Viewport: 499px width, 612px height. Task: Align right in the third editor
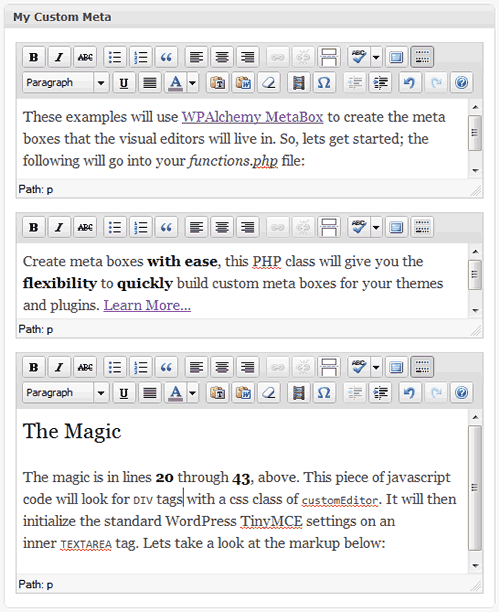click(x=248, y=367)
